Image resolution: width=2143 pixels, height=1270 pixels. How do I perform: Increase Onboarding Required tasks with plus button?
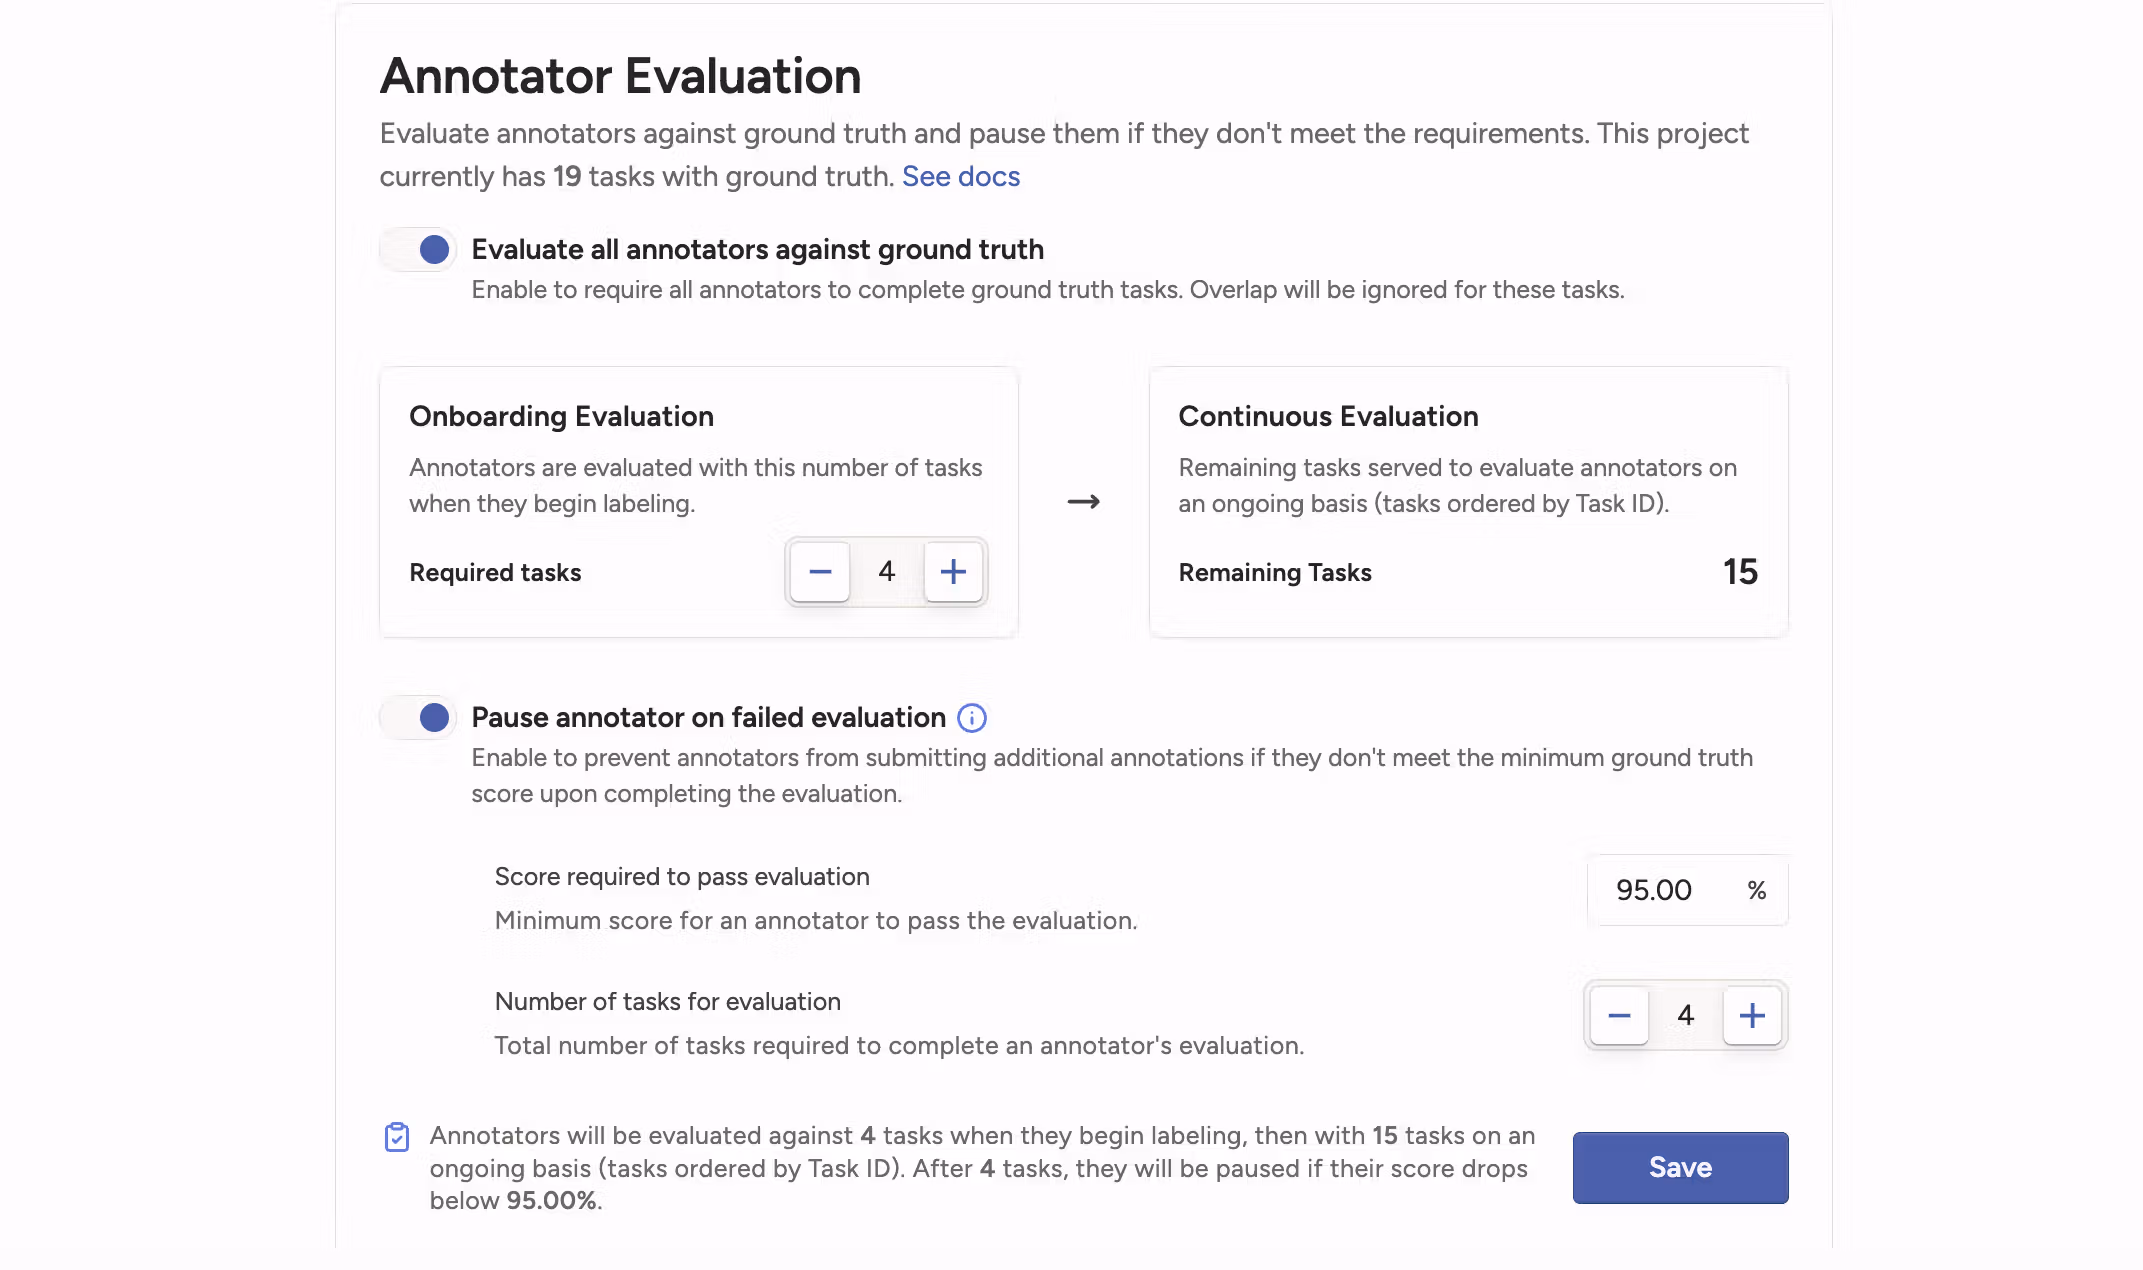(x=953, y=572)
